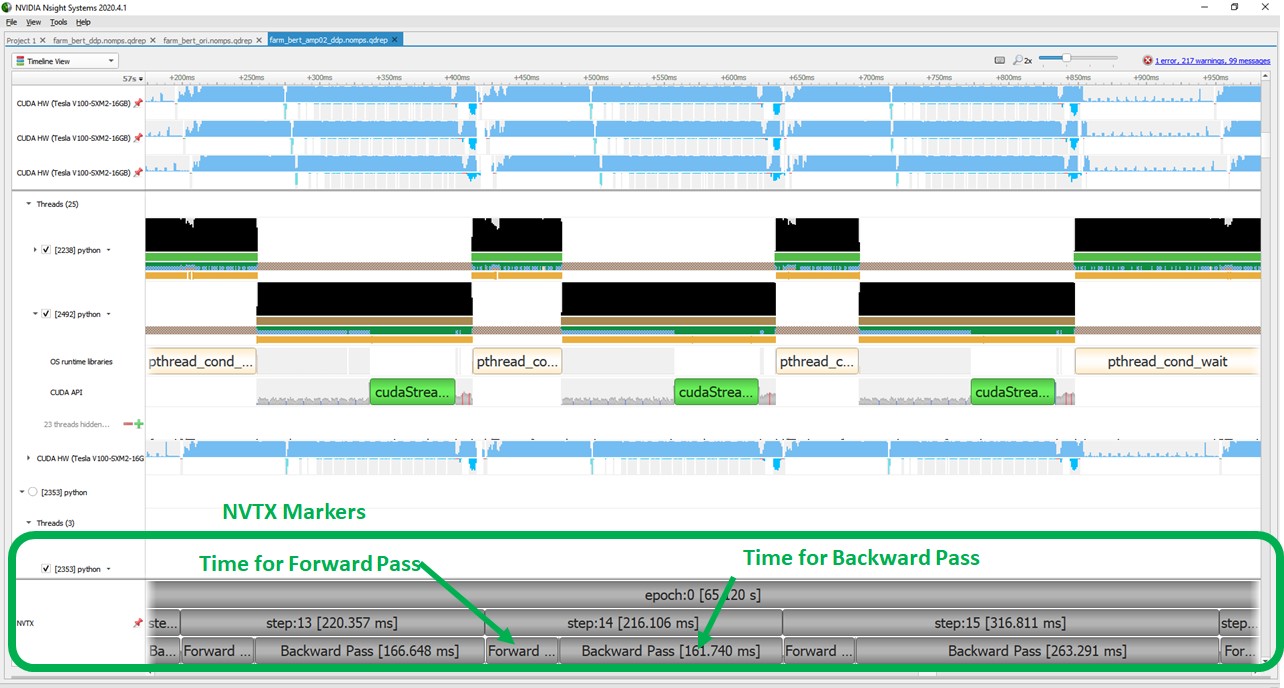The height and width of the screenshot is (688, 1284).
Task: Select the step:15 [316.811 ms] NVTX range
Action: [1000, 623]
